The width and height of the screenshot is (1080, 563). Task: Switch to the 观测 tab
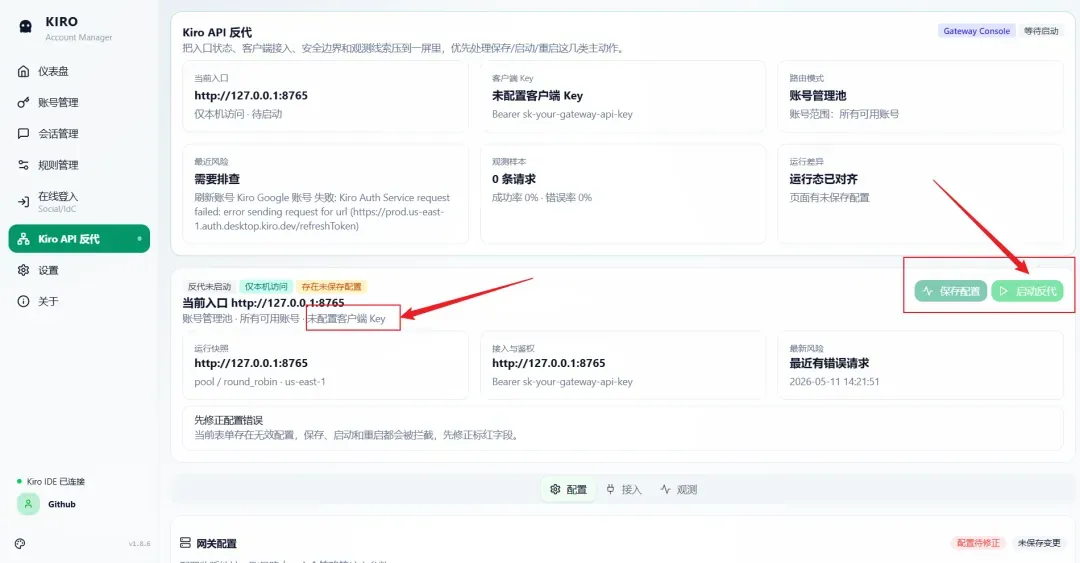[678, 489]
